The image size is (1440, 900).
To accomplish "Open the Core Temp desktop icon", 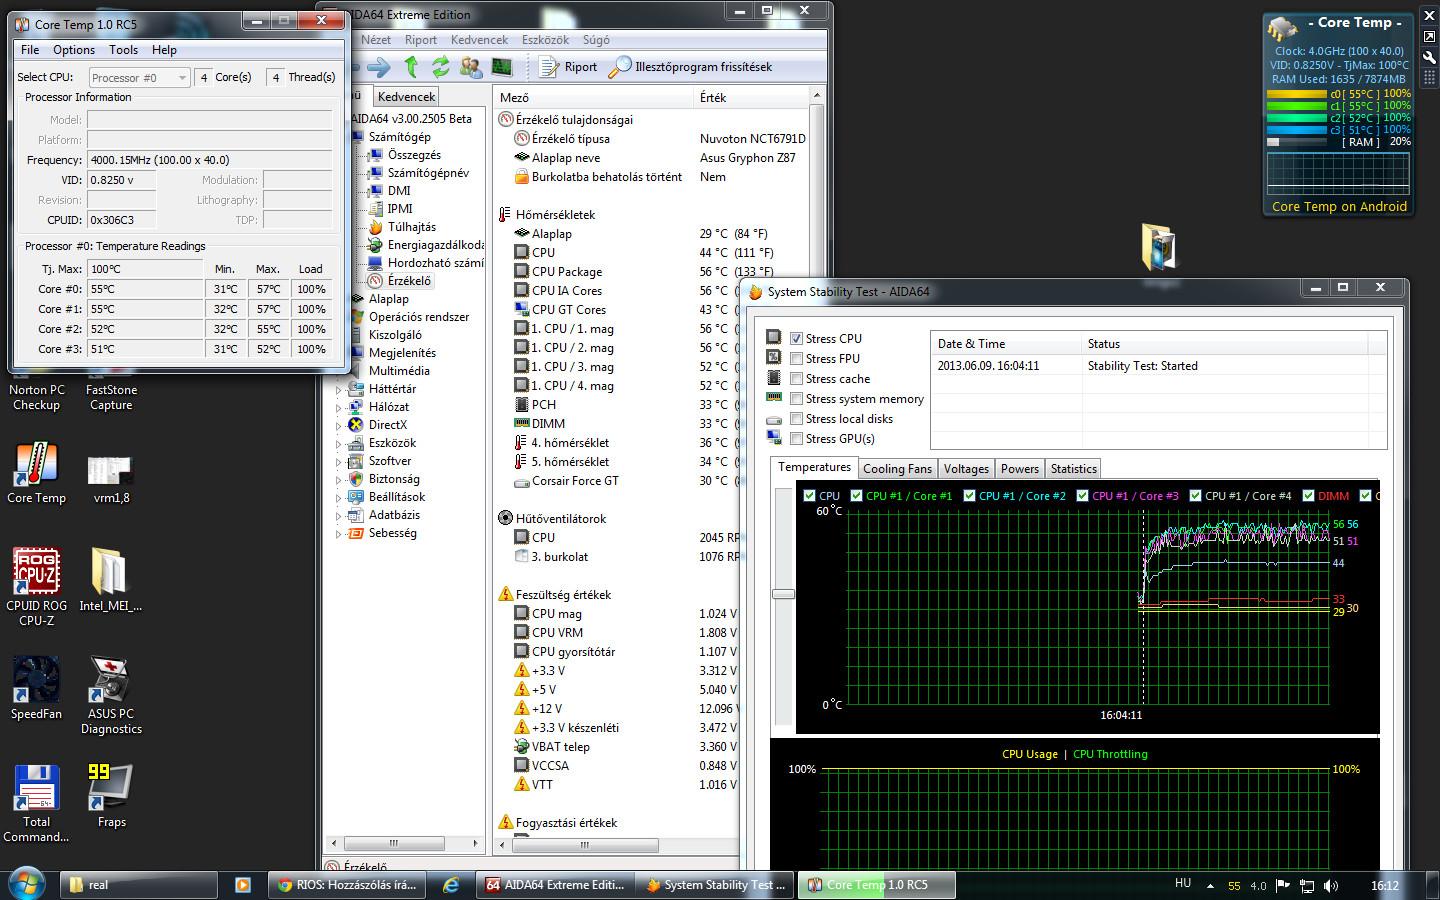I will click(36, 474).
